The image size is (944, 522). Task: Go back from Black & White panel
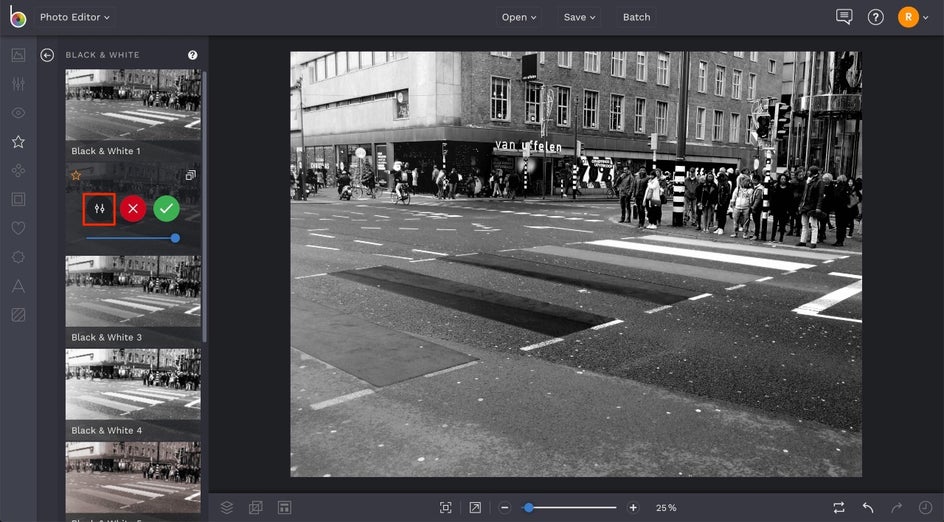(x=47, y=55)
